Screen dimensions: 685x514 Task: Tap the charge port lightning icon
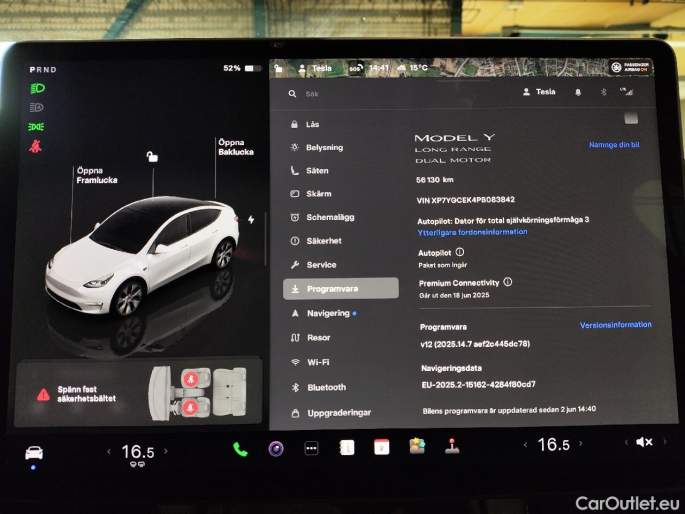point(251,220)
